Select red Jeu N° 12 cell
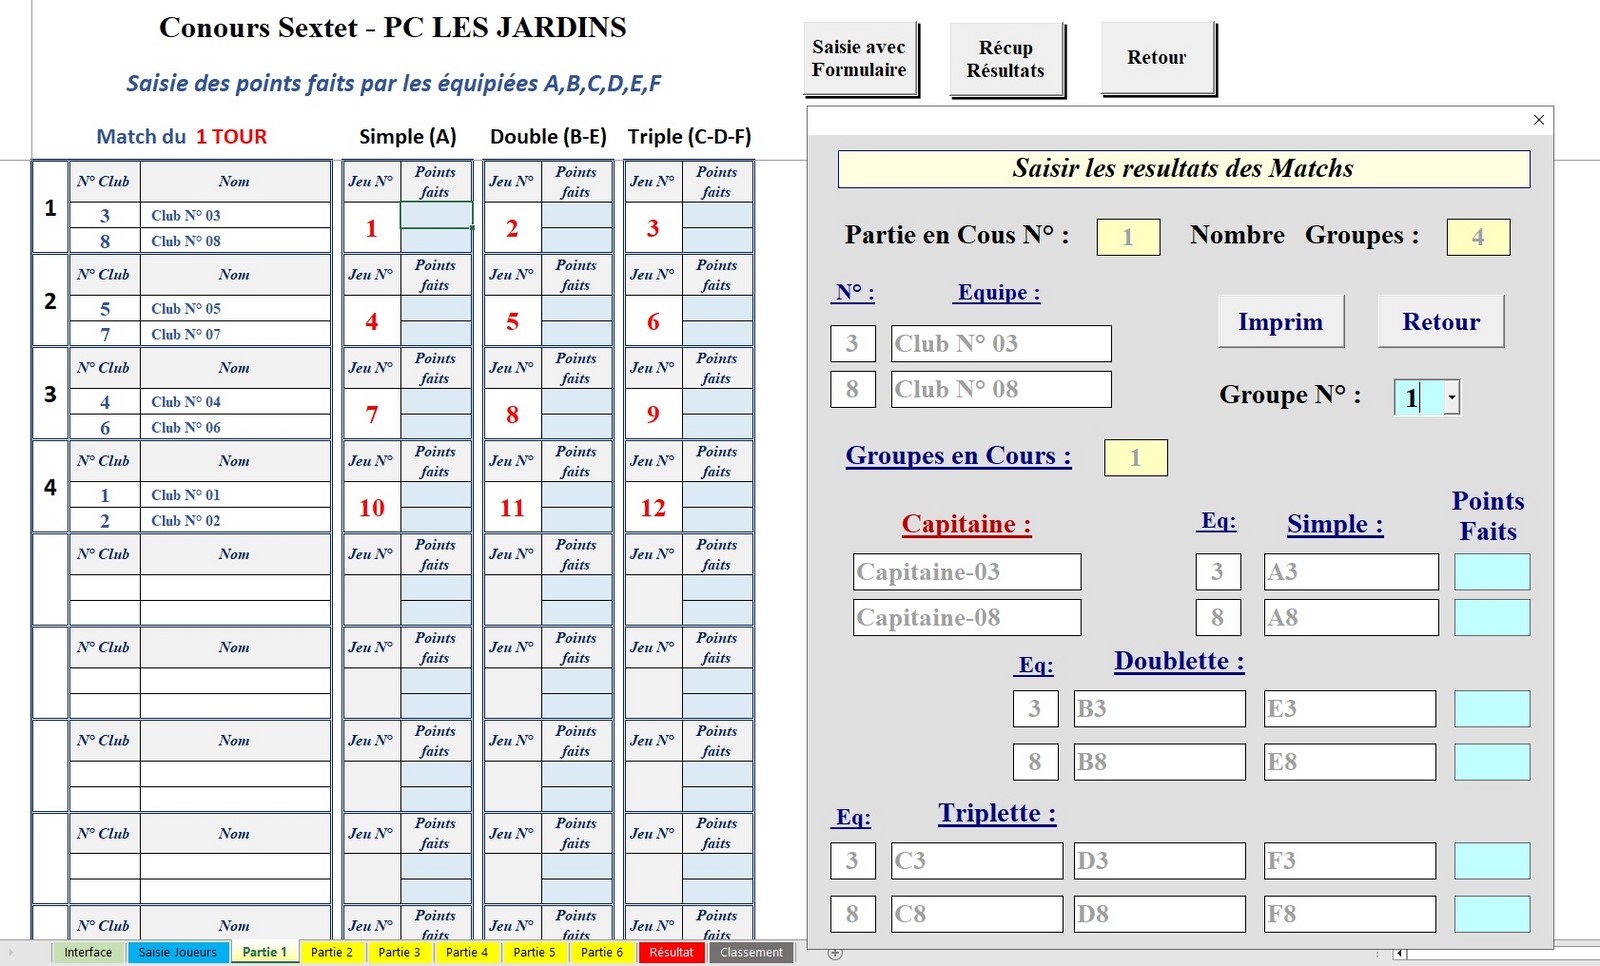The height and width of the screenshot is (966, 1600). pos(653,508)
